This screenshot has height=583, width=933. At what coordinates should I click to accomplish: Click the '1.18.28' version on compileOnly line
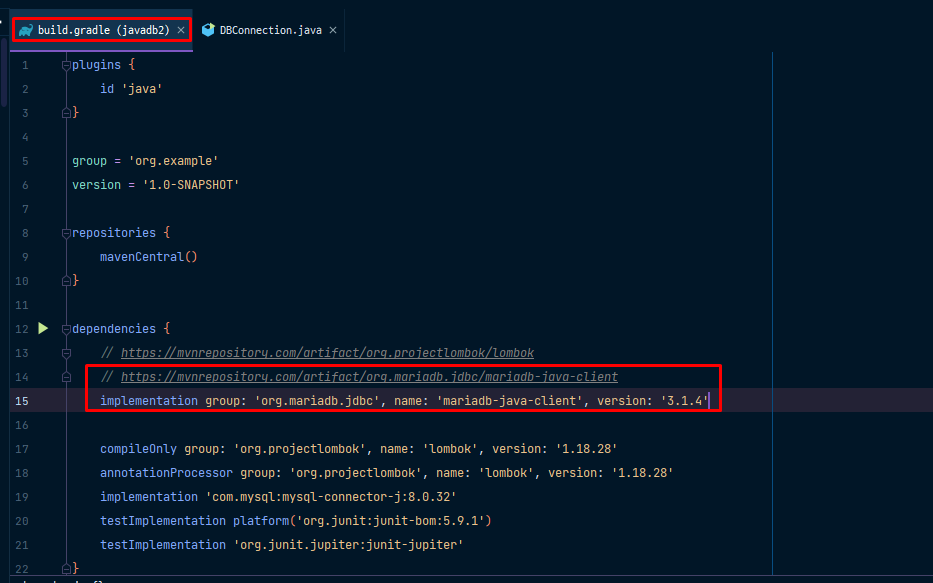586,449
